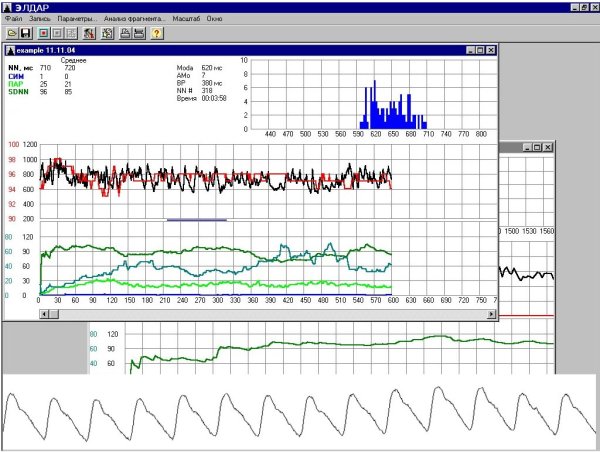Viewport: 600px width, 452px height.
Task: Click the tallest blue histogram bar near 620
Action: tap(375, 104)
